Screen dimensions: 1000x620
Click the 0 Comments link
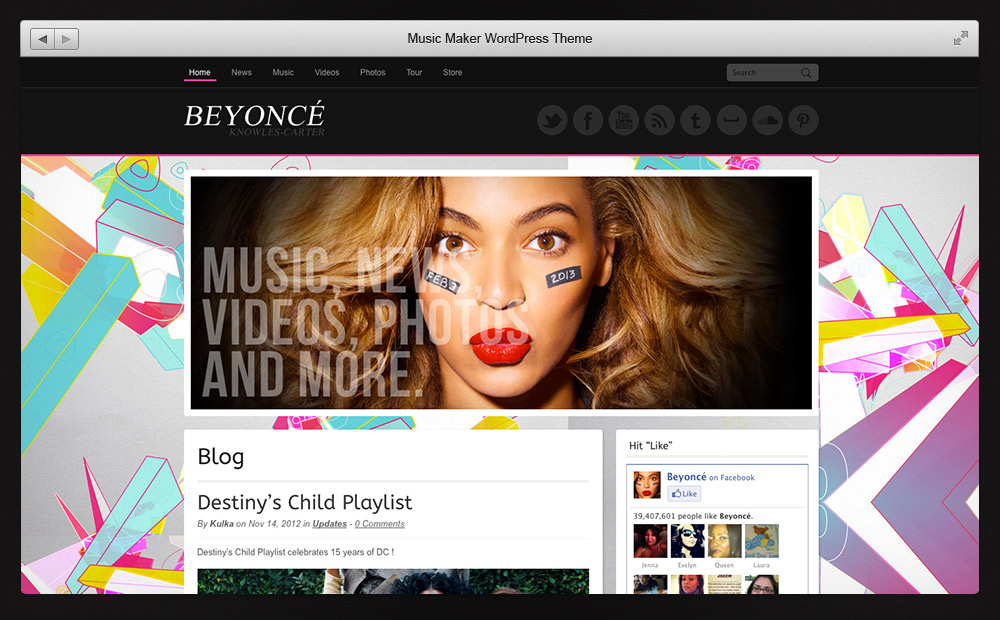pyautogui.click(x=379, y=524)
